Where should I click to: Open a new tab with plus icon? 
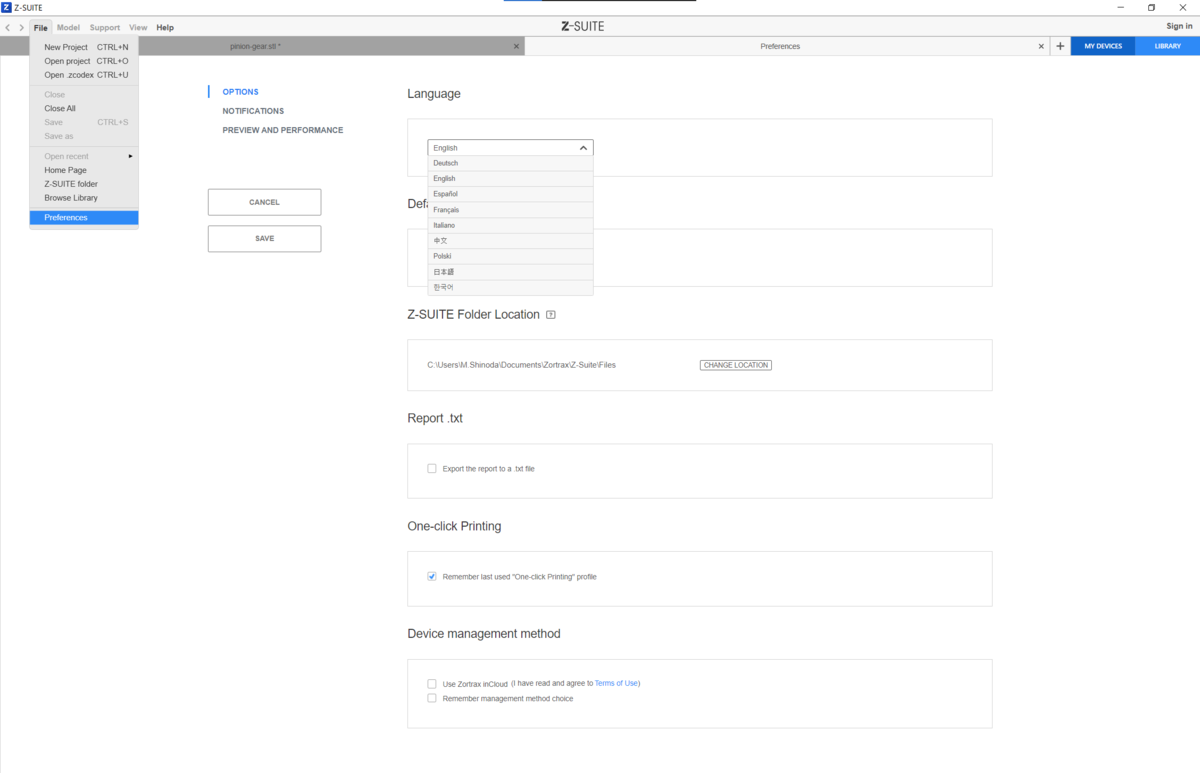tap(1060, 46)
